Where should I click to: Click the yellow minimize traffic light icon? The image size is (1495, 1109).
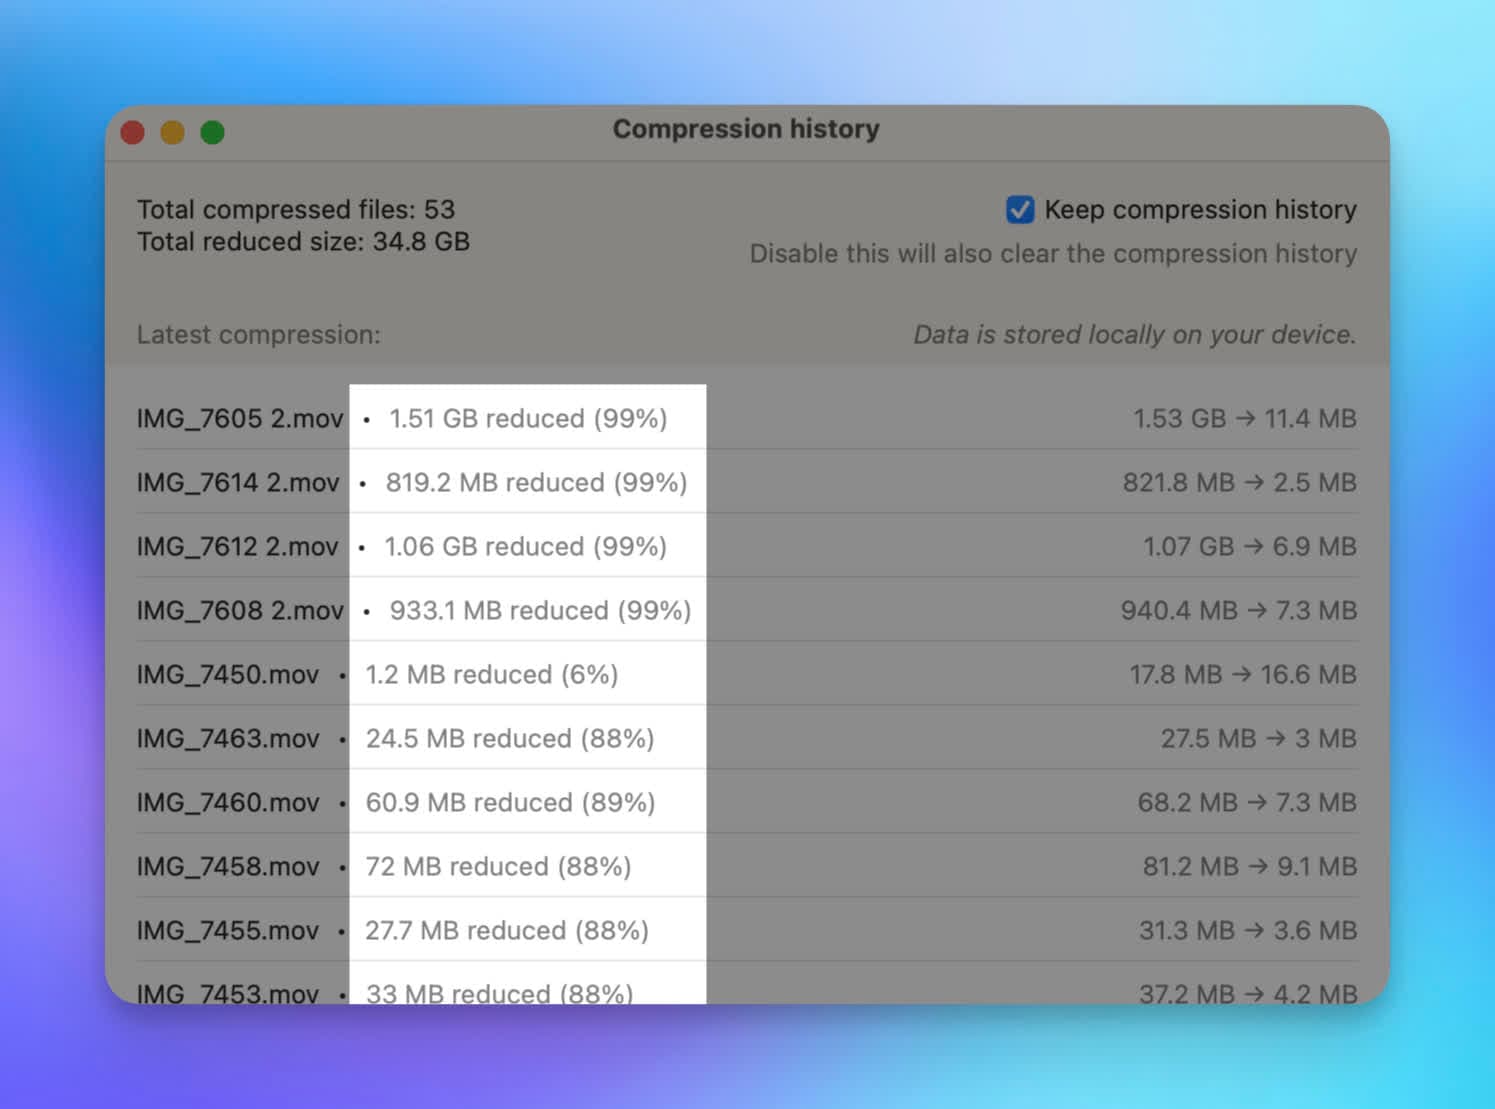tap(172, 131)
